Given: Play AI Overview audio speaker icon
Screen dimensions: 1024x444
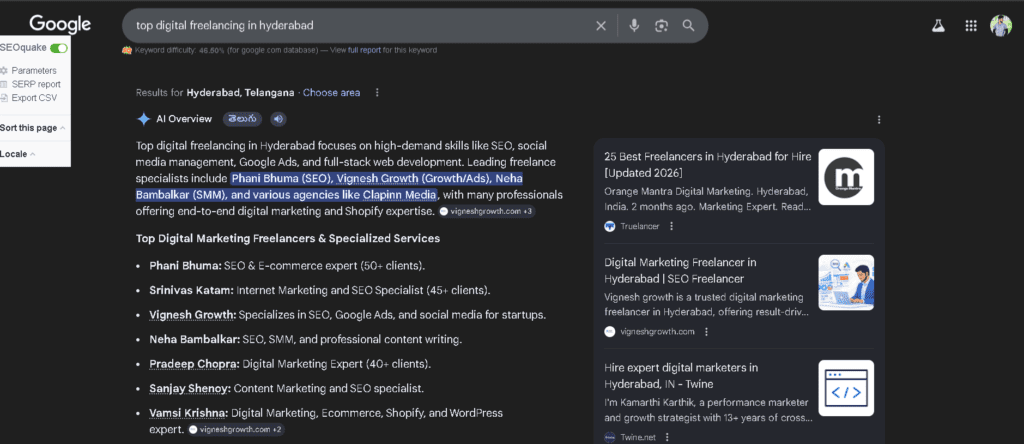Looking at the screenshot, I should pyautogui.click(x=278, y=119).
